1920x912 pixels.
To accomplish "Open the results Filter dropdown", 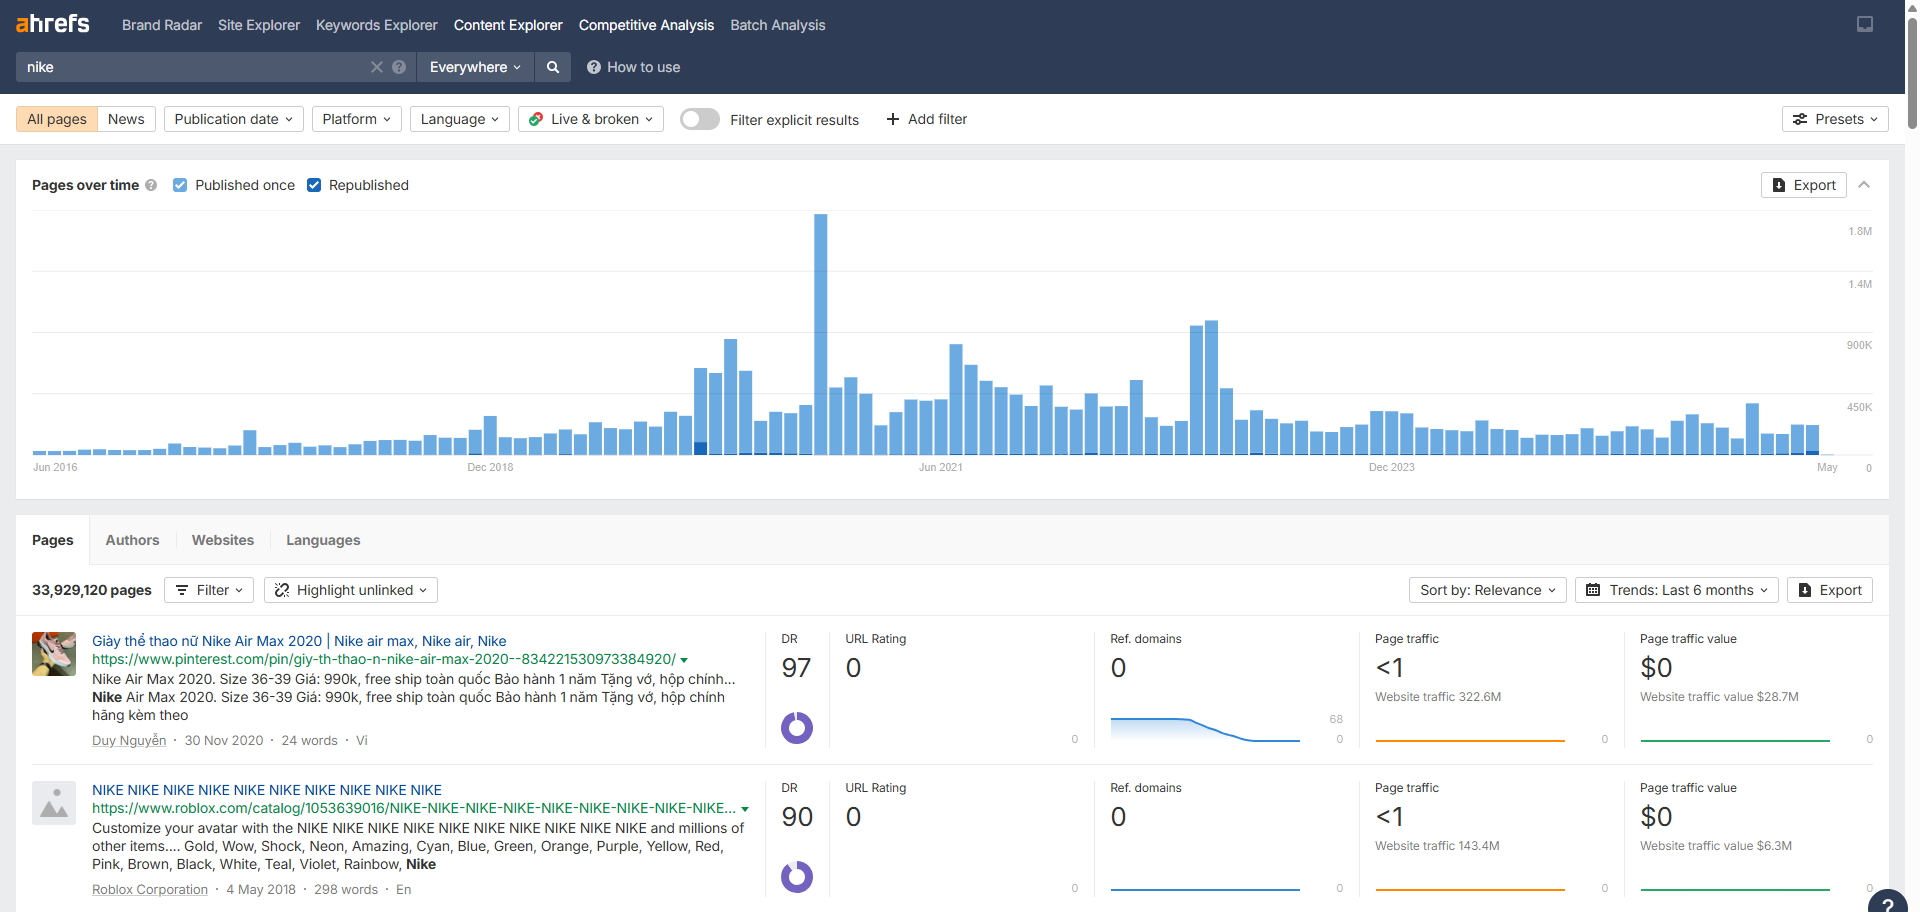I will (x=209, y=590).
